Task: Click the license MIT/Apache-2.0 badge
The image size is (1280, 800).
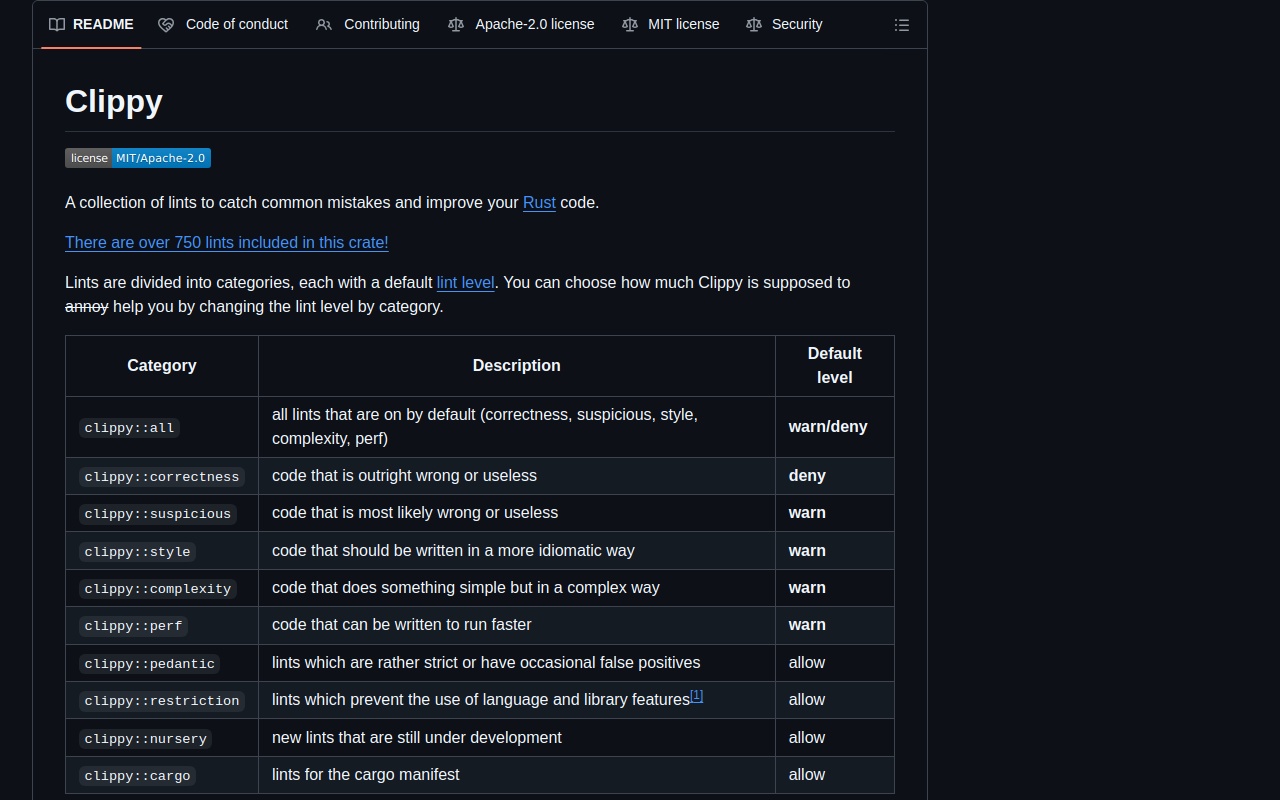Action: (138, 158)
